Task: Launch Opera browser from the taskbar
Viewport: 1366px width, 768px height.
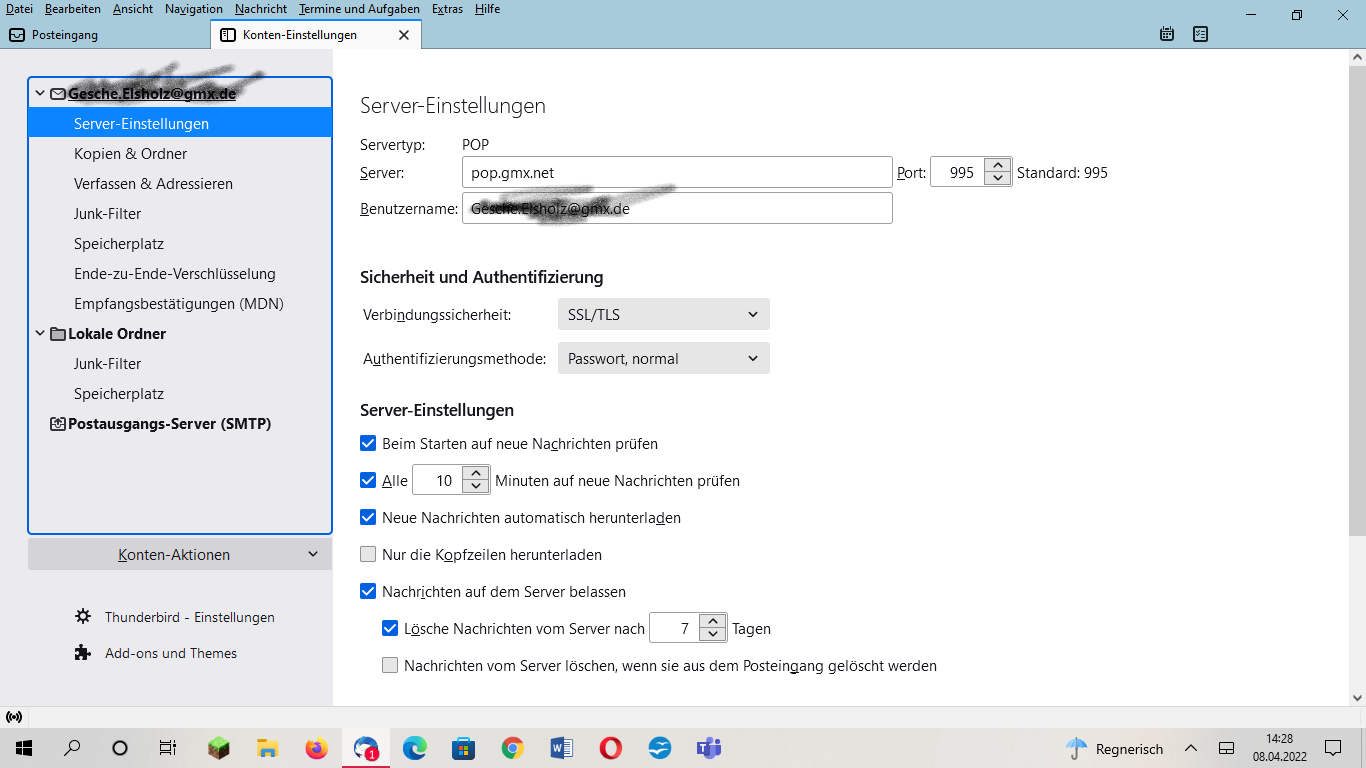Action: (x=610, y=748)
